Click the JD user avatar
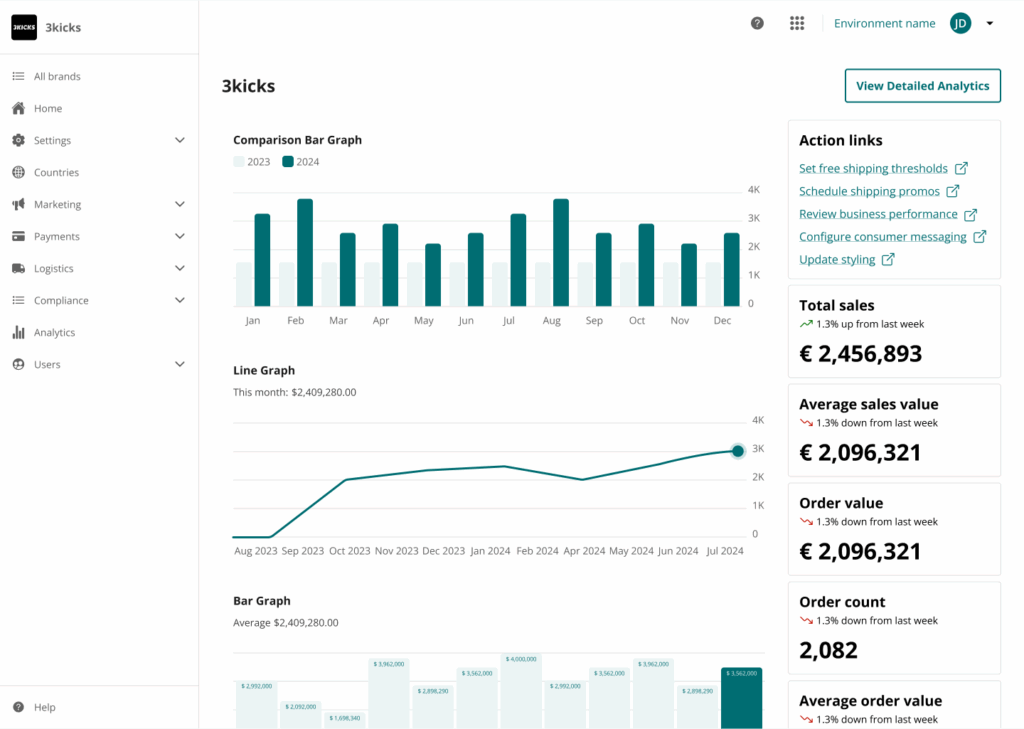This screenshot has height=729, width=1024. (960, 24)
